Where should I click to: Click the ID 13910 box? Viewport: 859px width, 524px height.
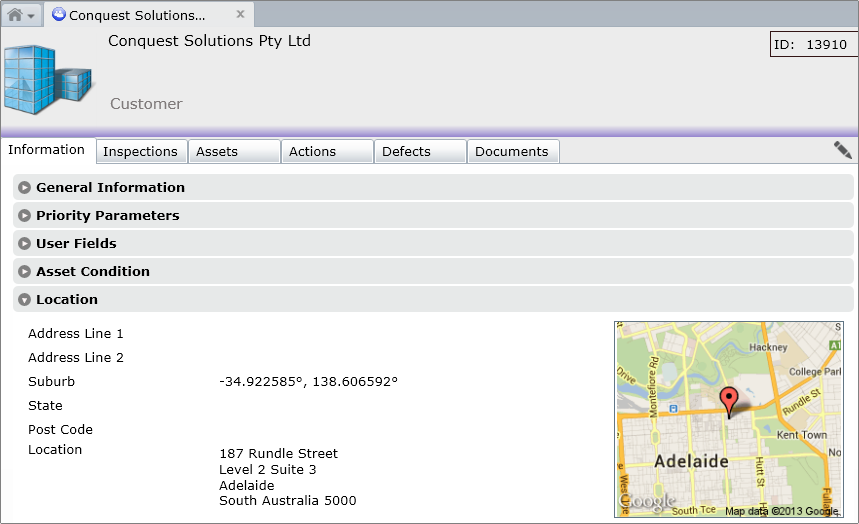tap(814, 44)
